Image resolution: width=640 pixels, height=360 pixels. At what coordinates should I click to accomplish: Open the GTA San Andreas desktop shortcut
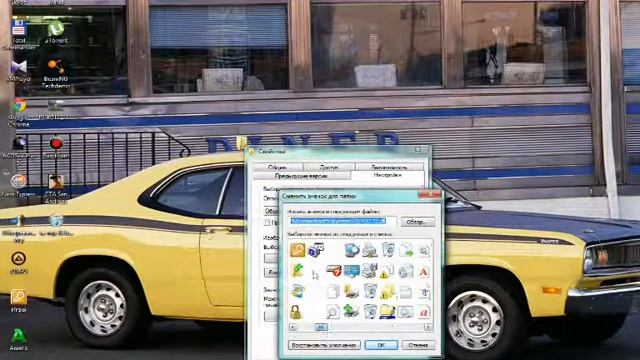click(56, 188)
